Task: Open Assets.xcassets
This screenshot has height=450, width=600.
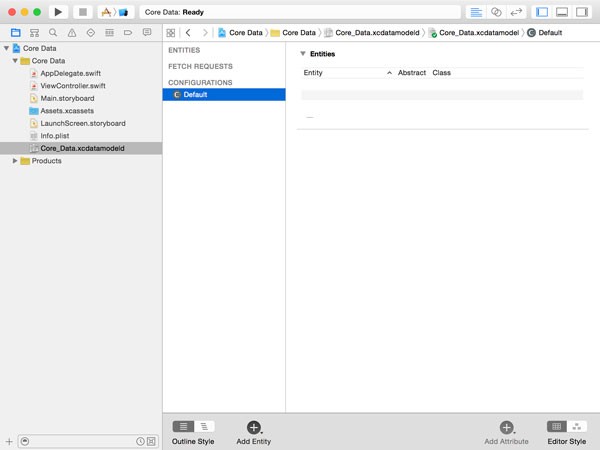Action: [81, 111]
